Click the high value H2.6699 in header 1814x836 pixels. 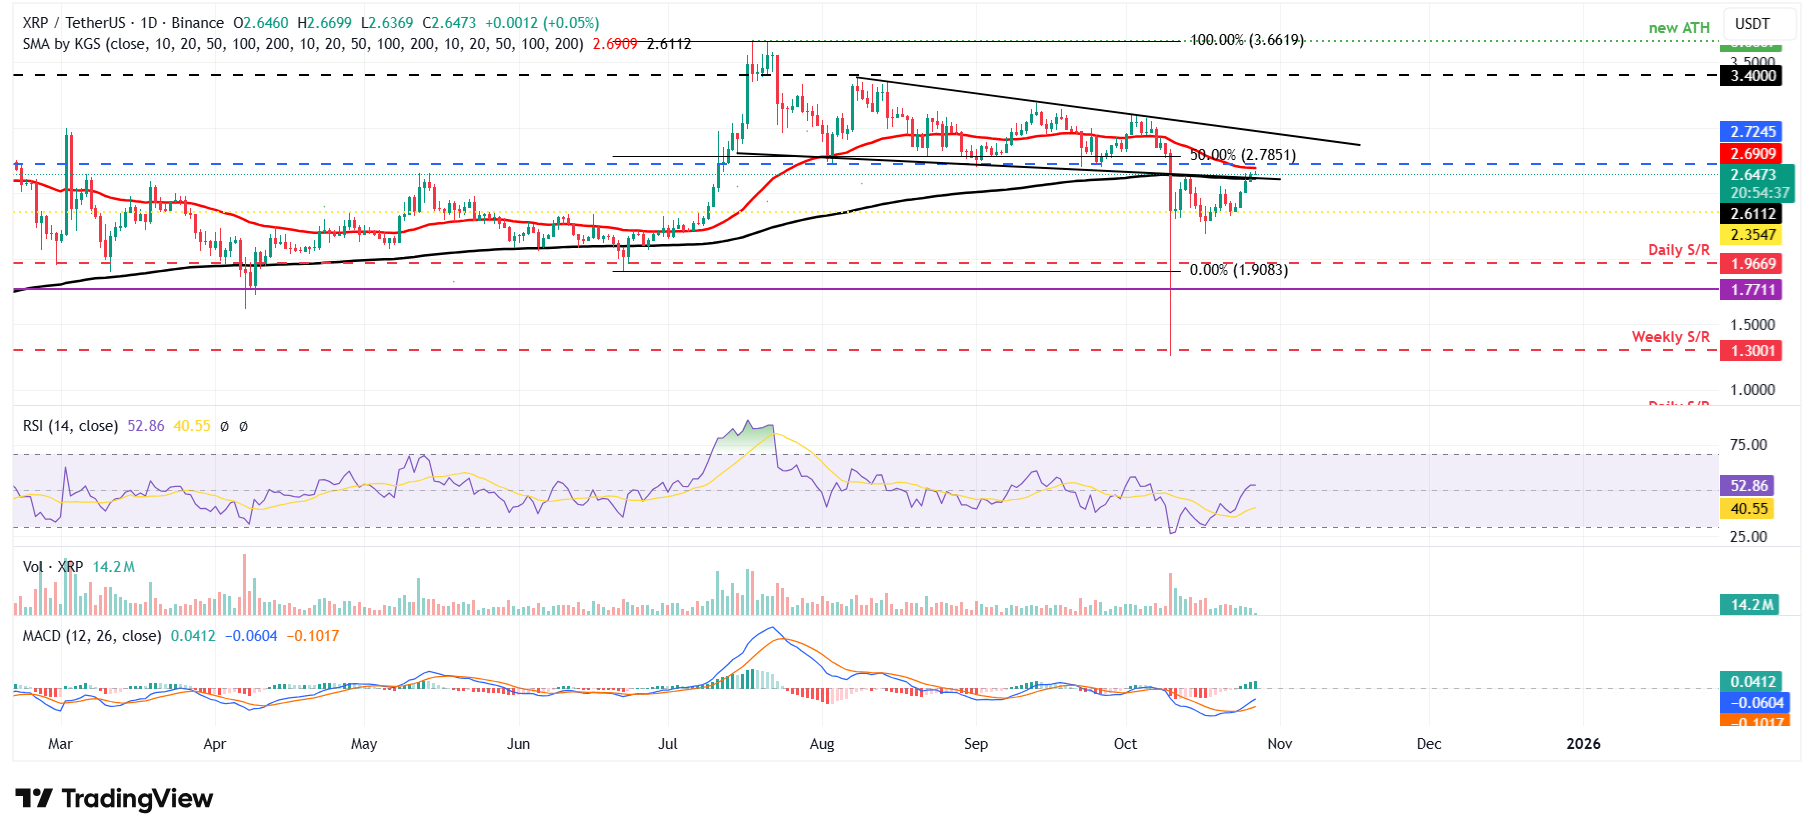[x=324, y=23]
